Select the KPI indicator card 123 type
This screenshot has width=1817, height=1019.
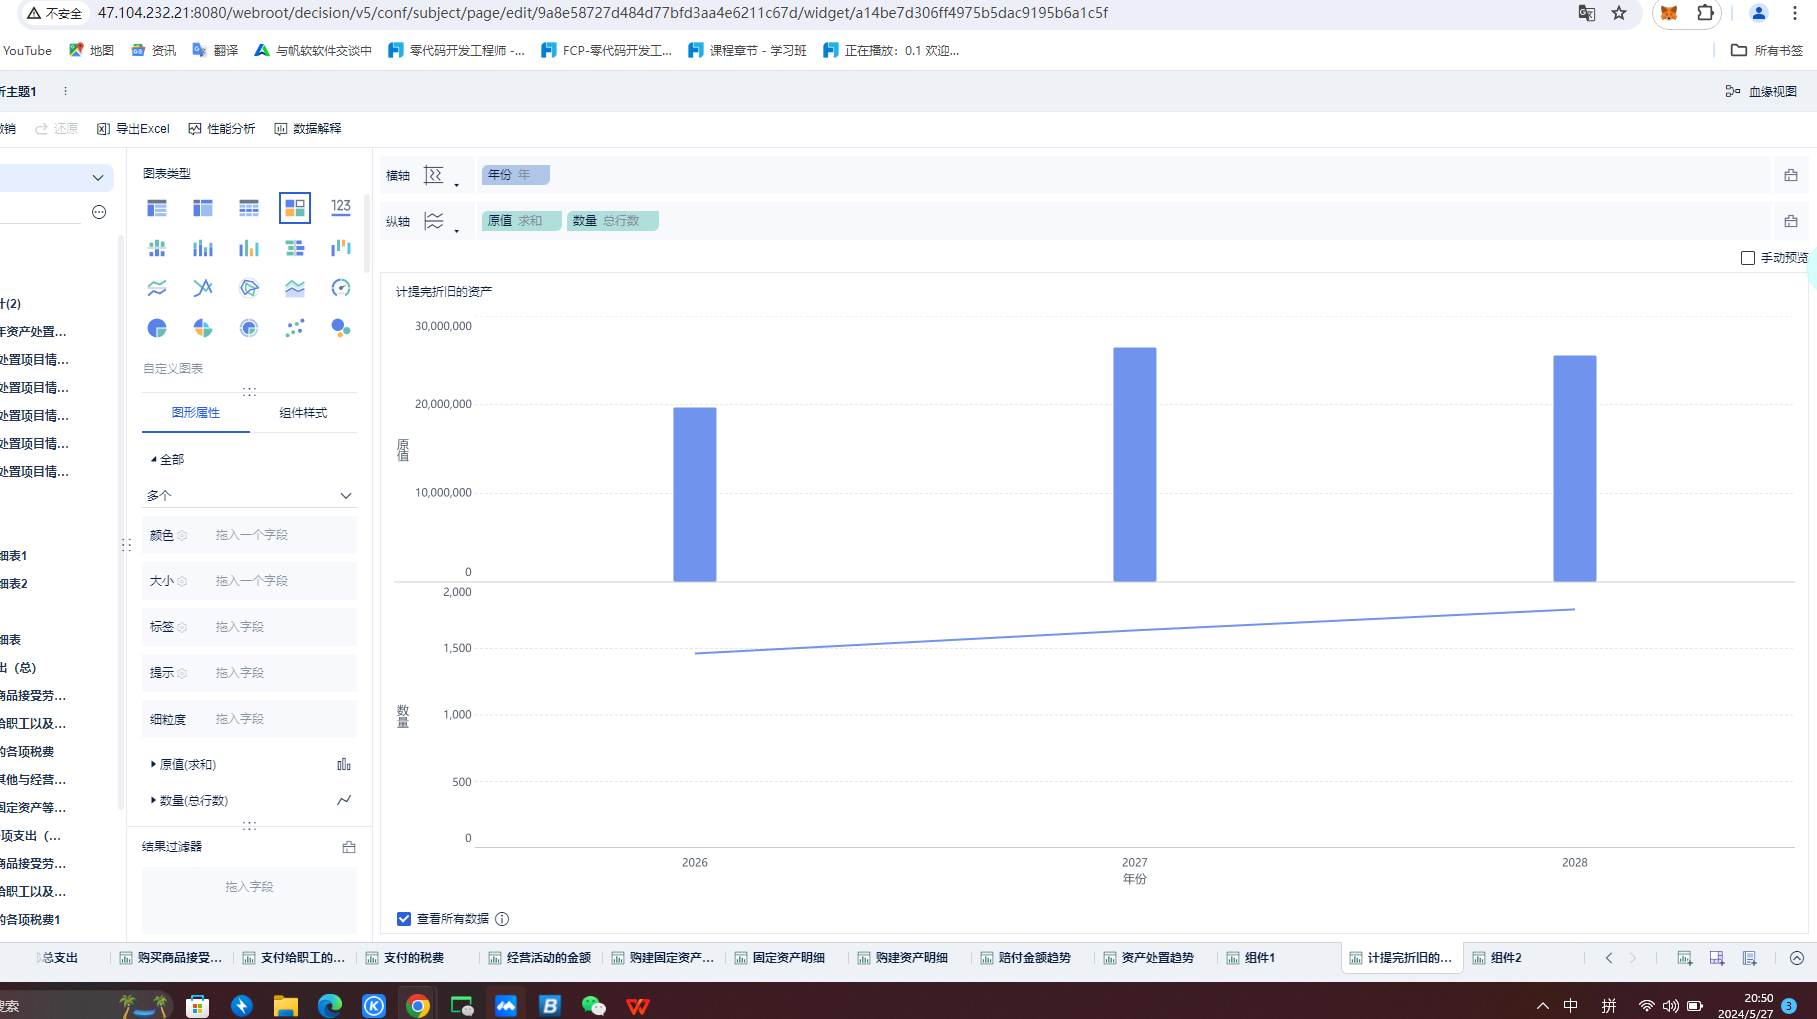click(341, 206)
